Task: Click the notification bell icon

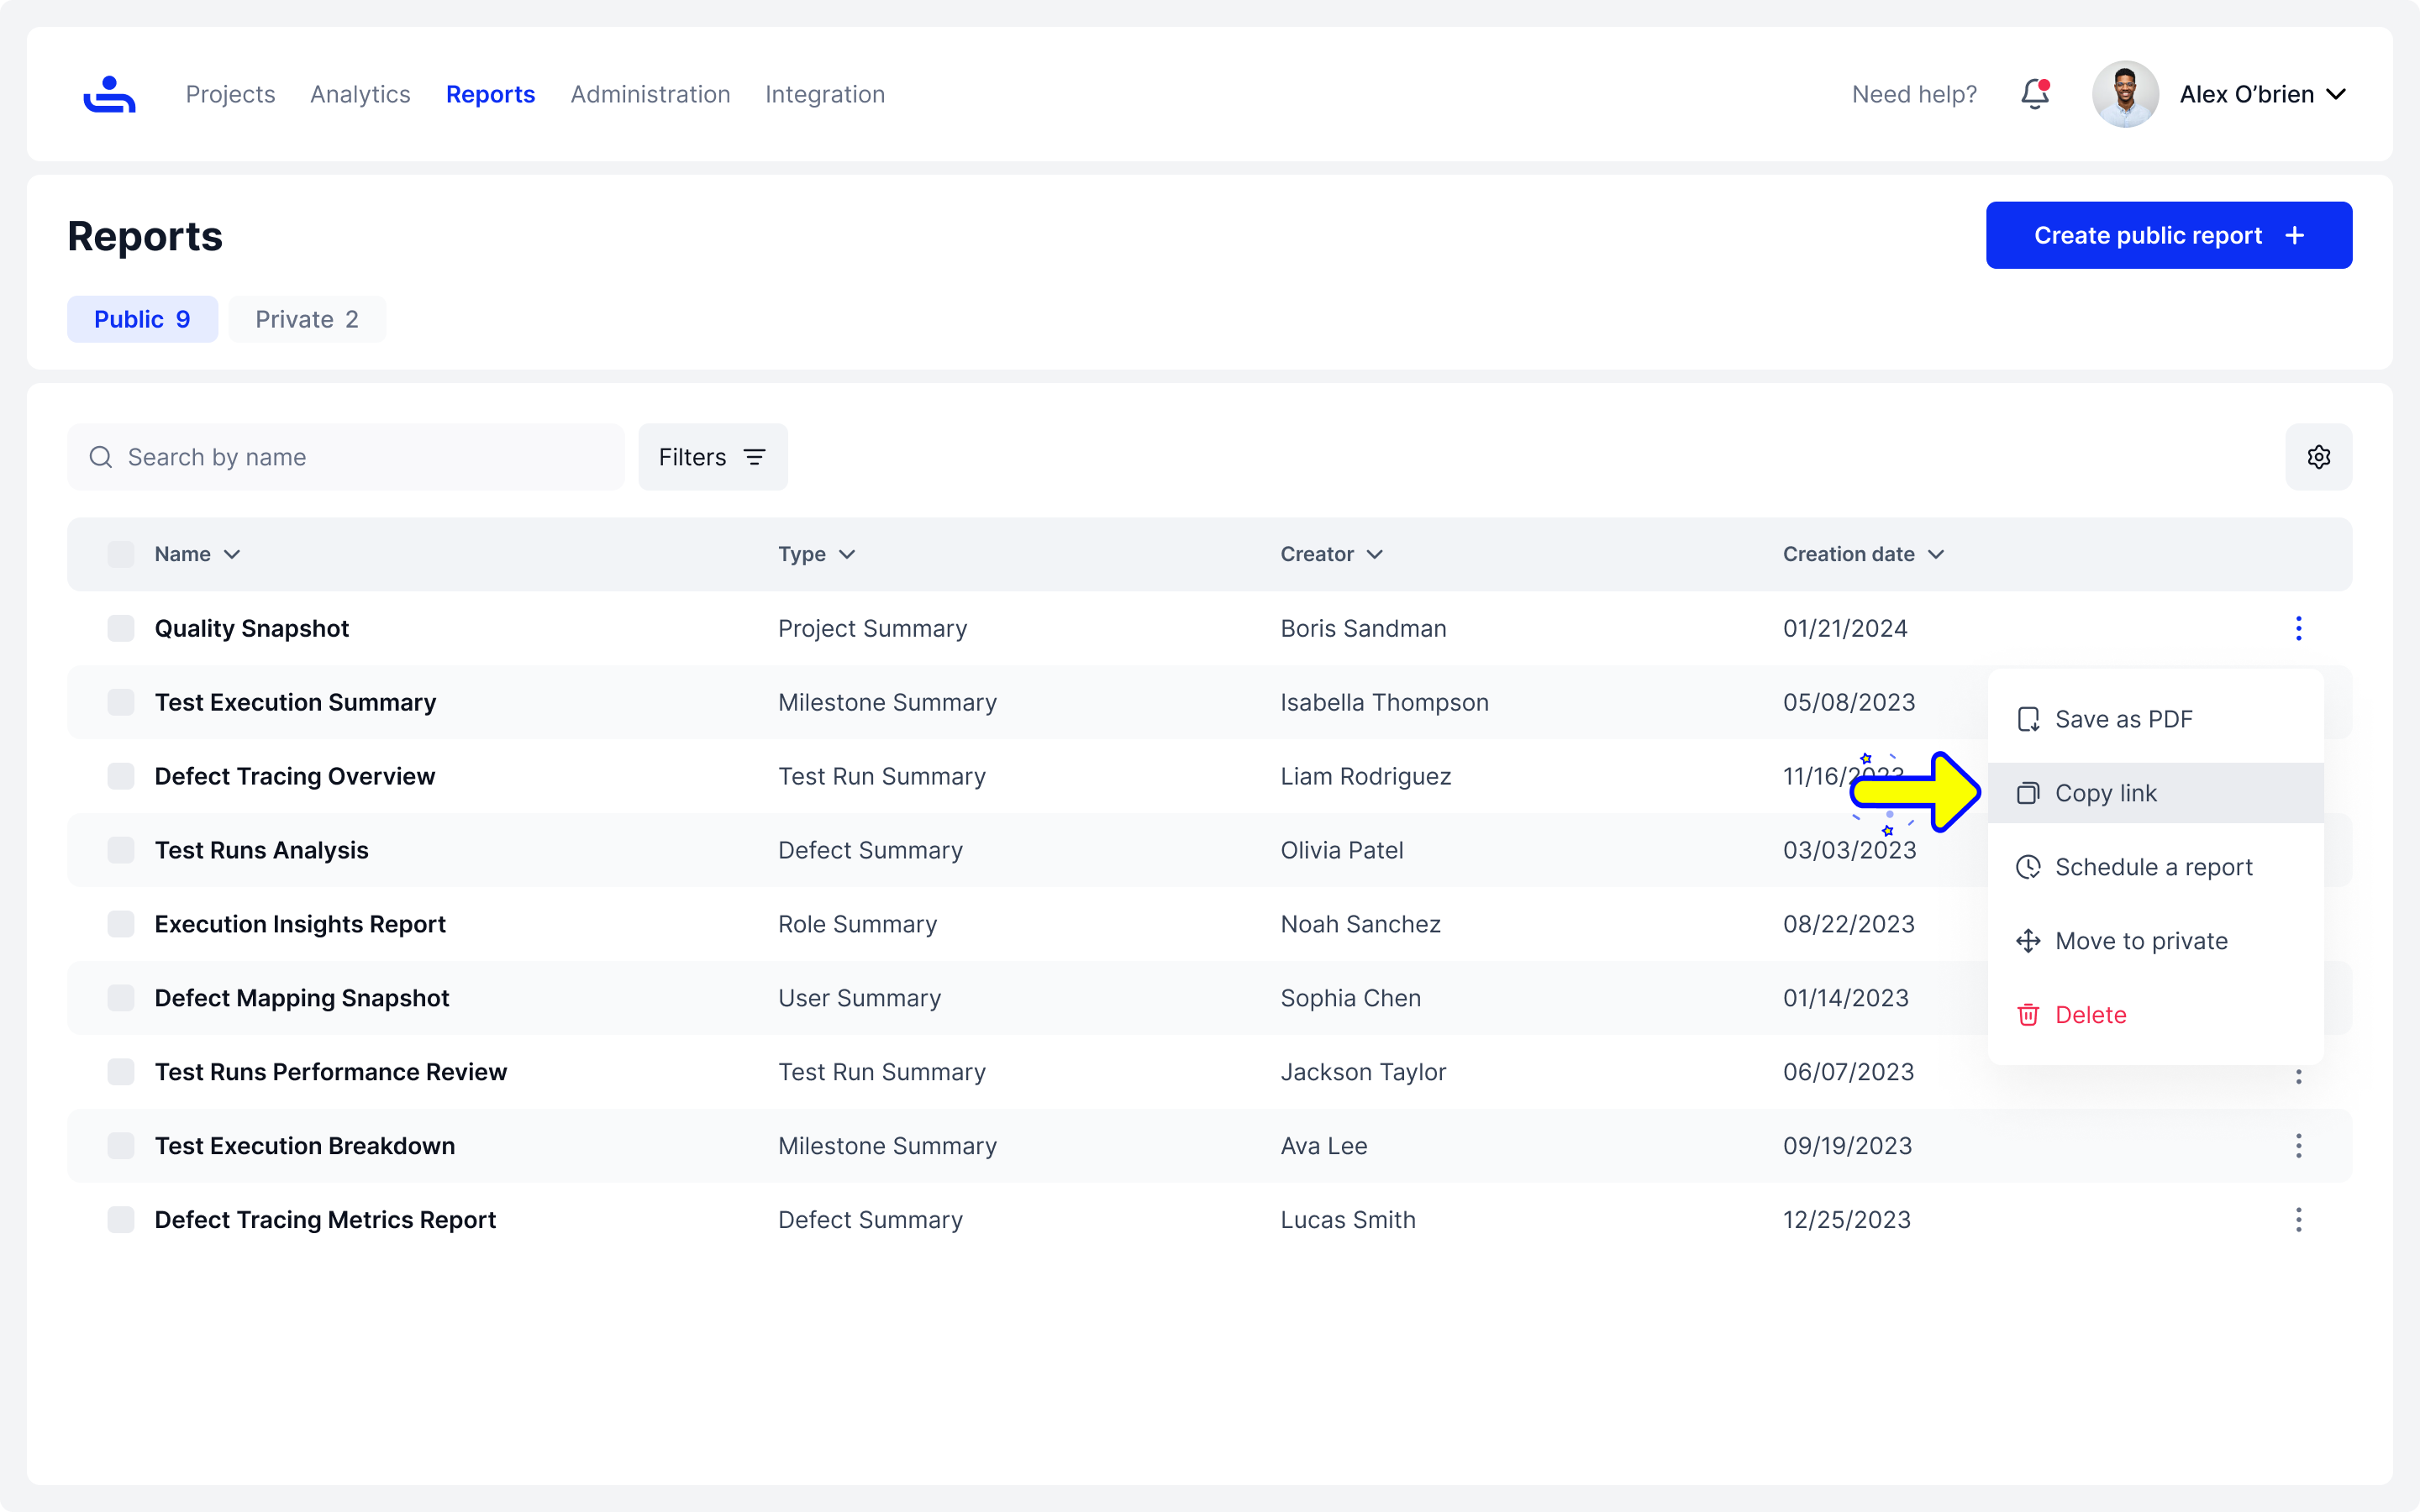Action: click(x=2034, y=94)
